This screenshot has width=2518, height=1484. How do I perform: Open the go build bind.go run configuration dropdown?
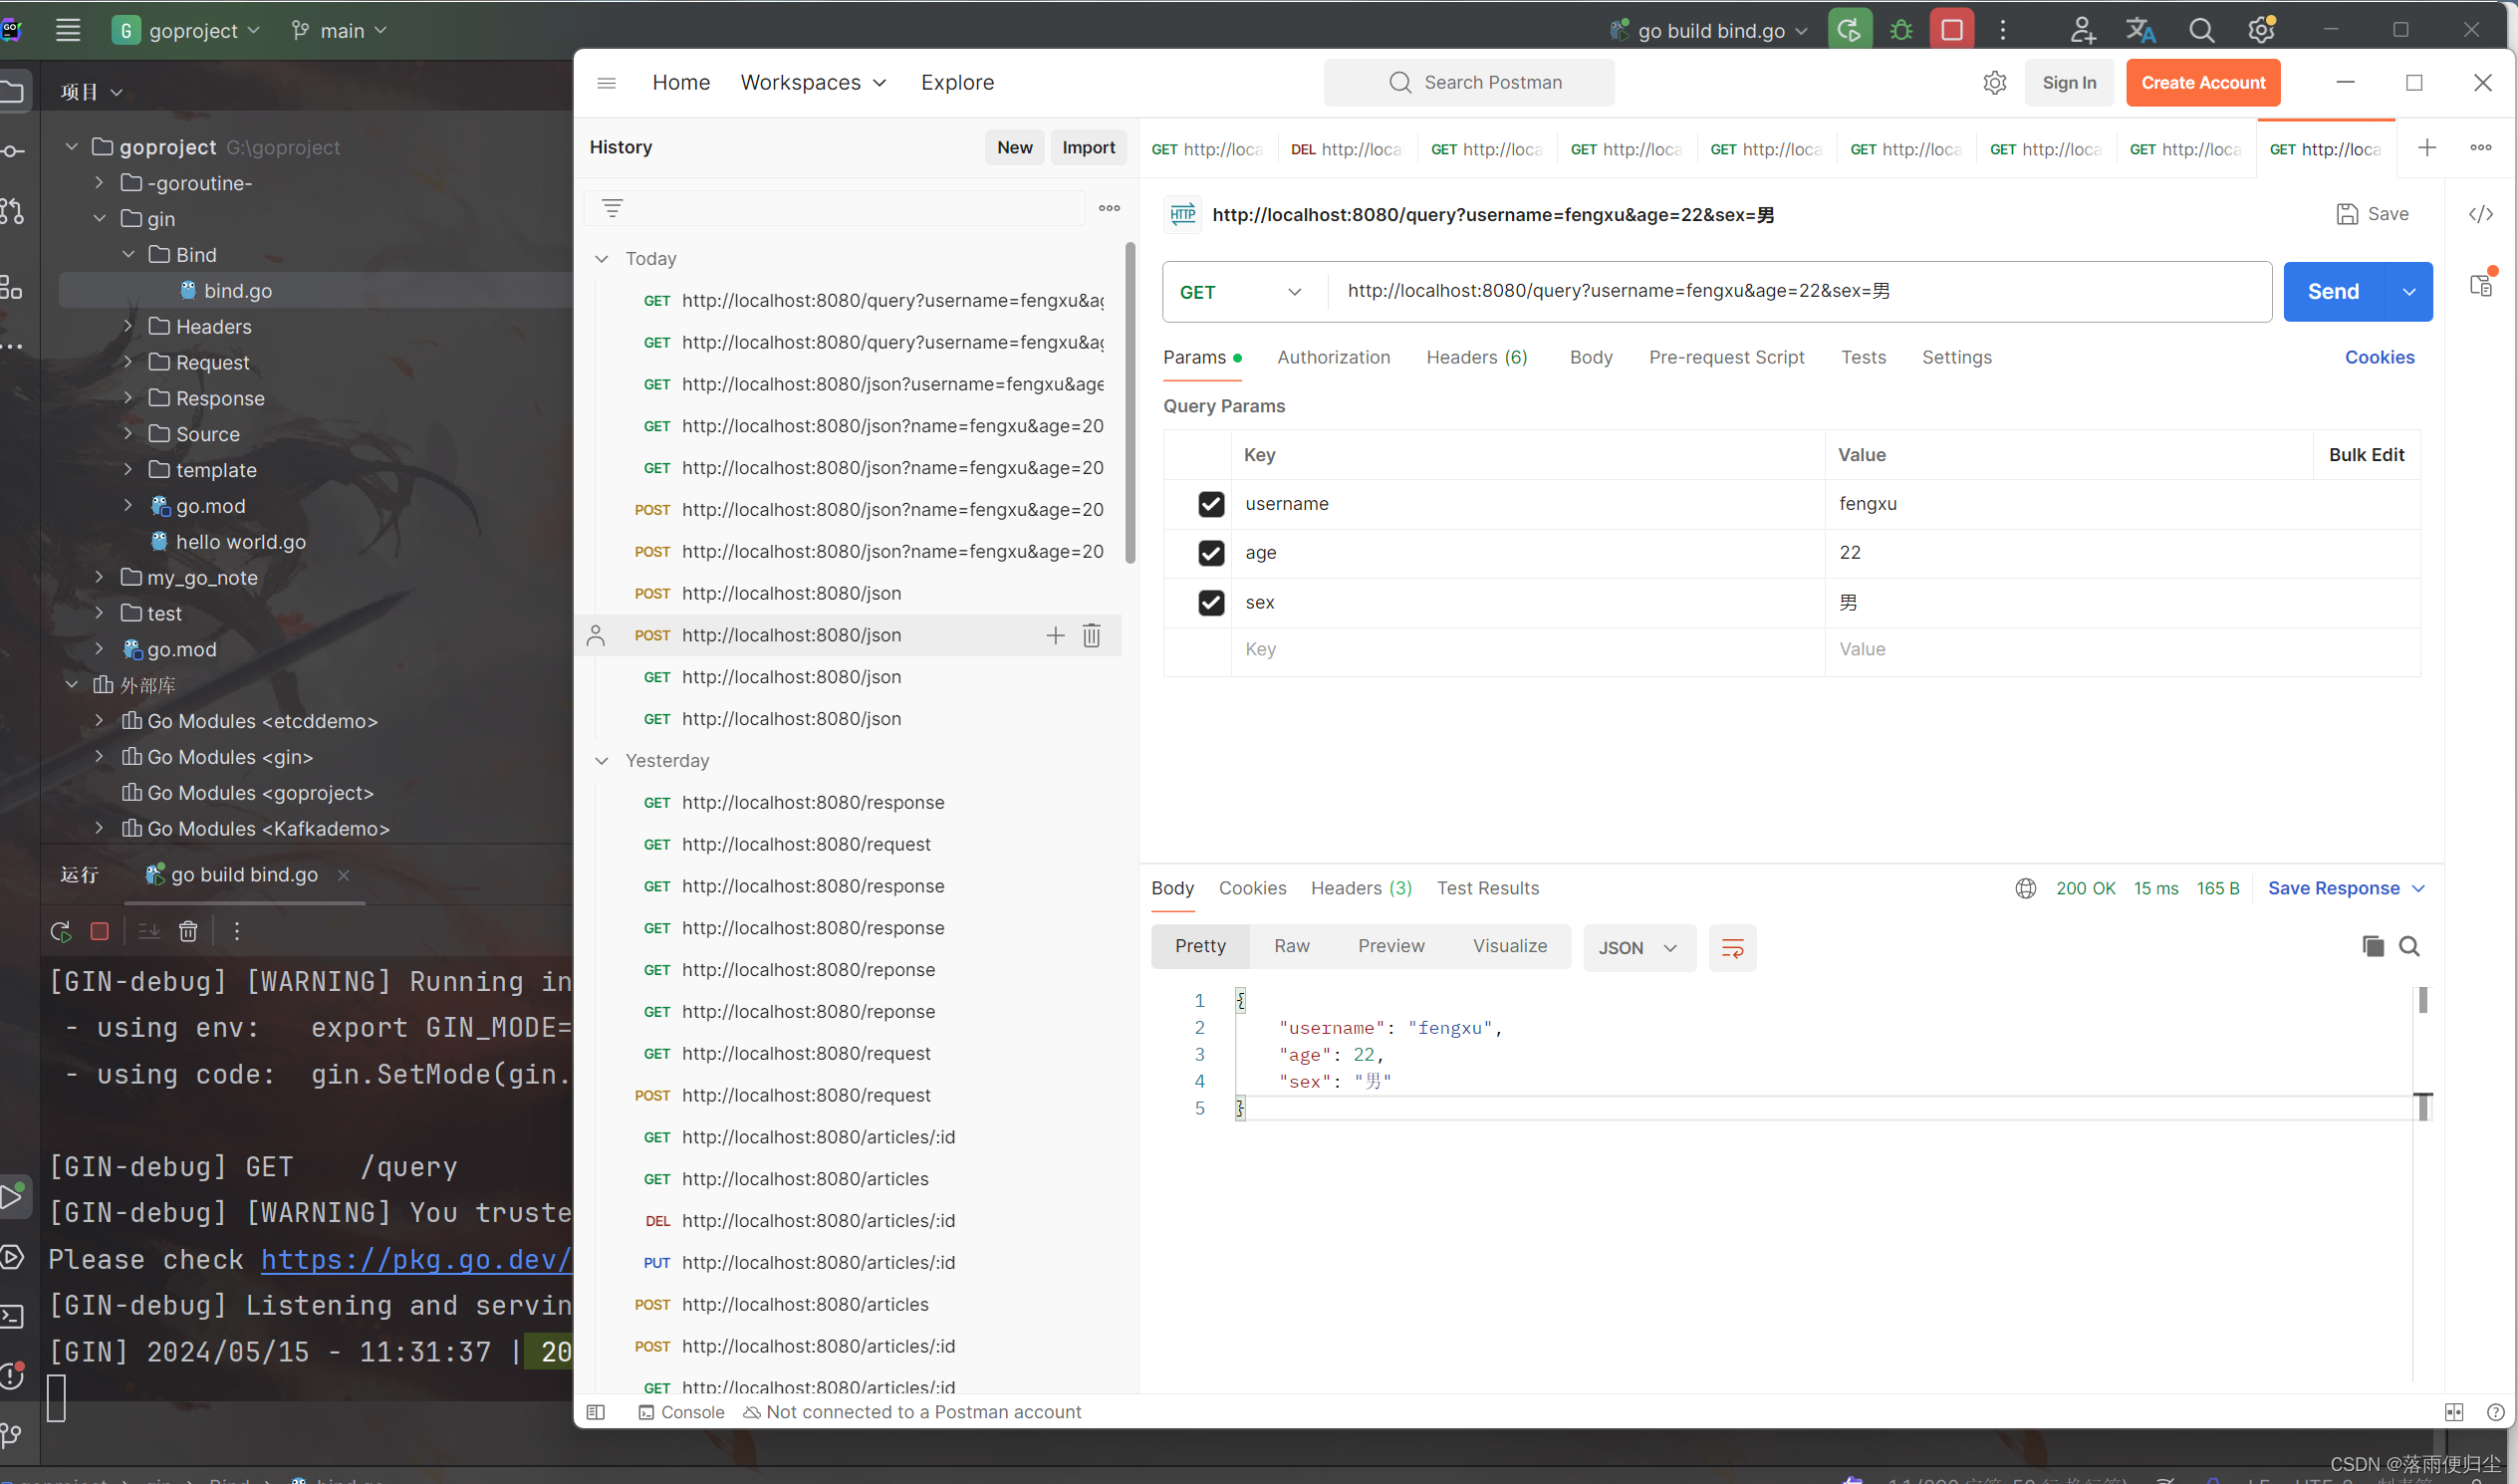click(x=1709, y=30)
